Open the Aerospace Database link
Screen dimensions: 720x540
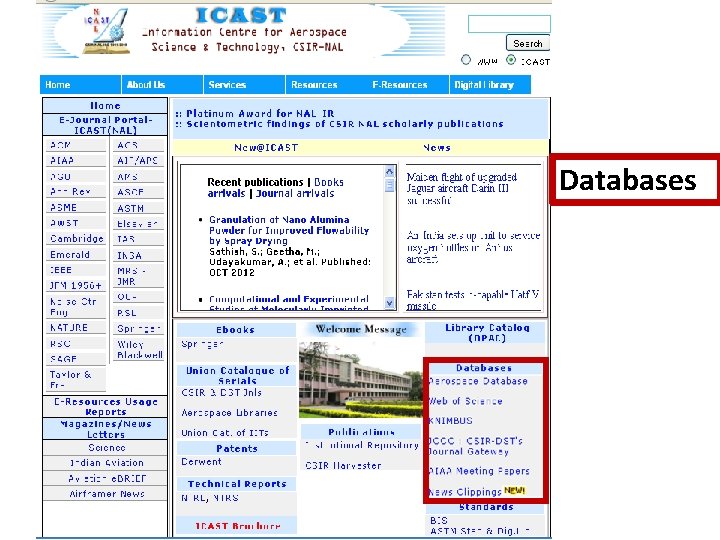click(x=478, y=381)
